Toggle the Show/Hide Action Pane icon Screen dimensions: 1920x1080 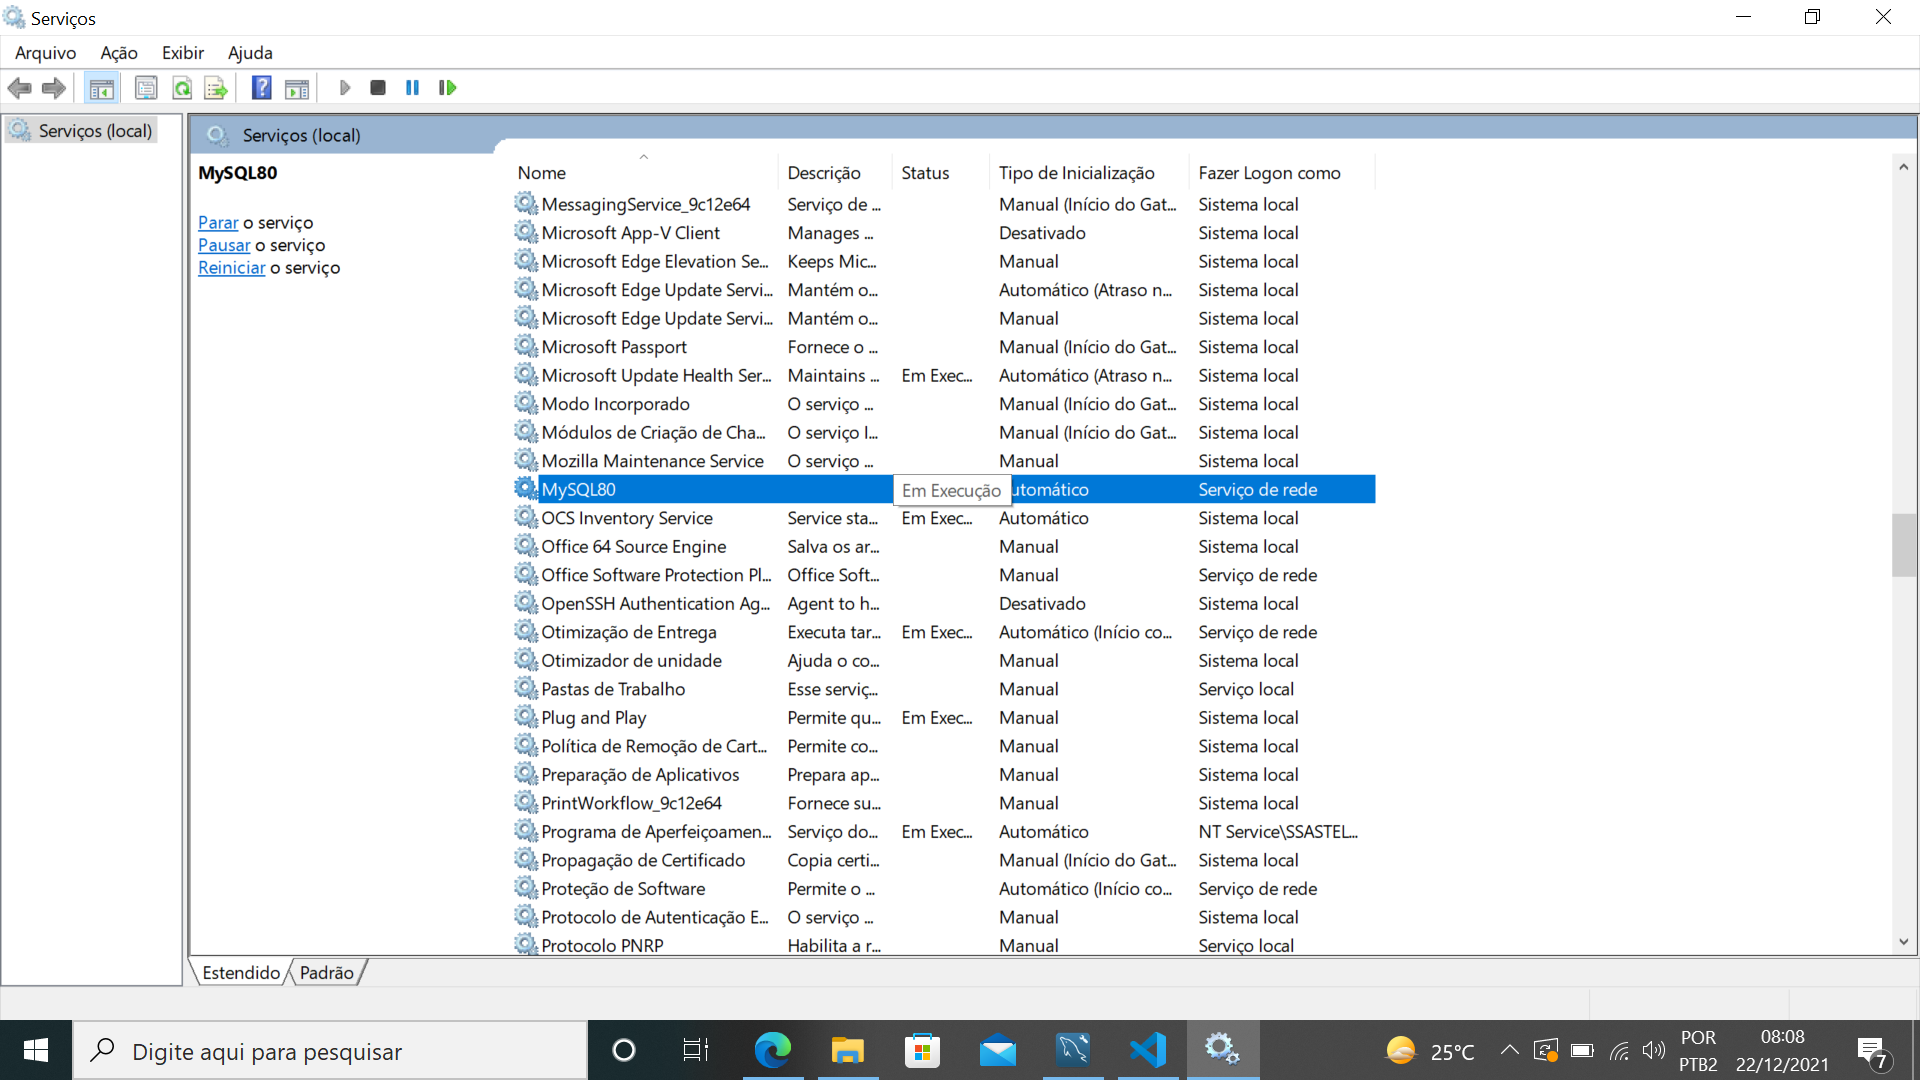(297, 88)
